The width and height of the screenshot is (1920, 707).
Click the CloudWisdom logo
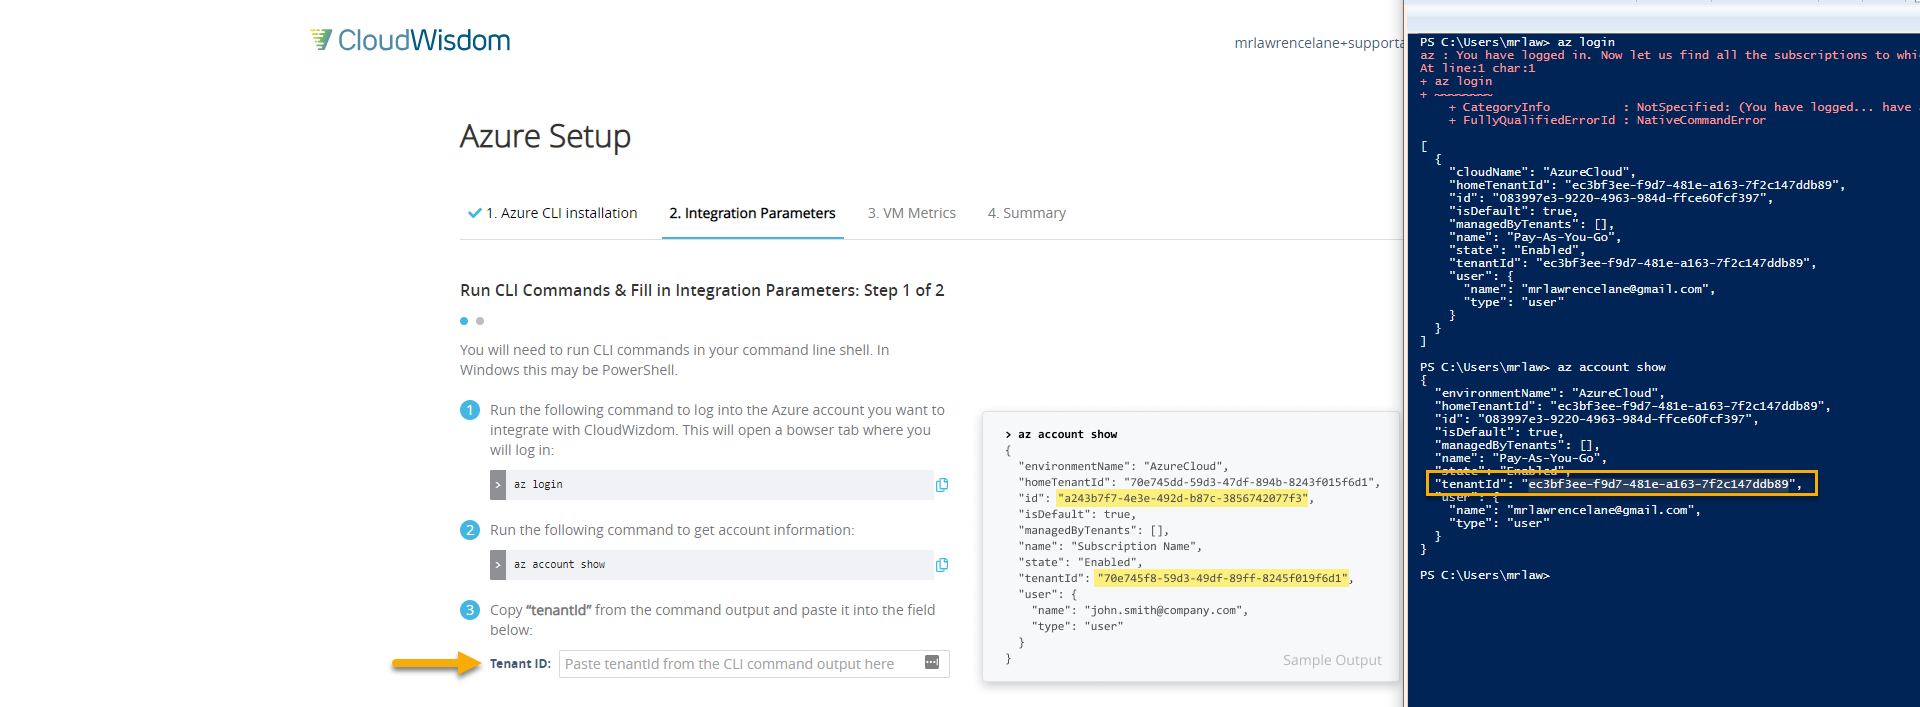point(410,40)
